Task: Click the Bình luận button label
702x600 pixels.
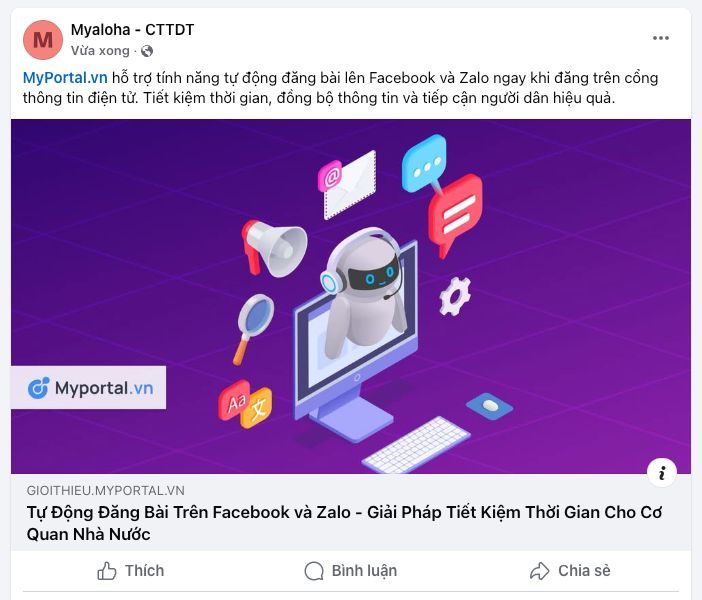Action: 364,571
